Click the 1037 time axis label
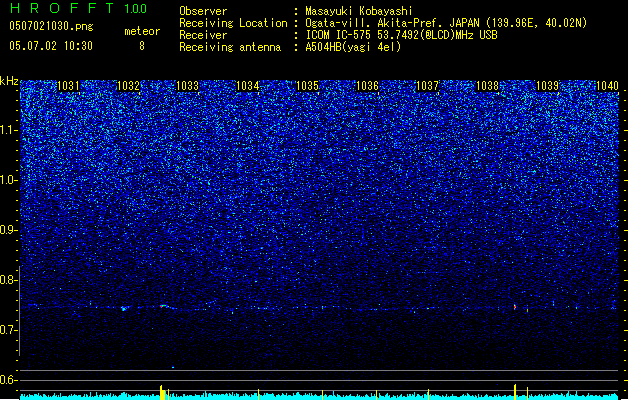The height and width of the screenshot is (400, 629). coord(428,86)
